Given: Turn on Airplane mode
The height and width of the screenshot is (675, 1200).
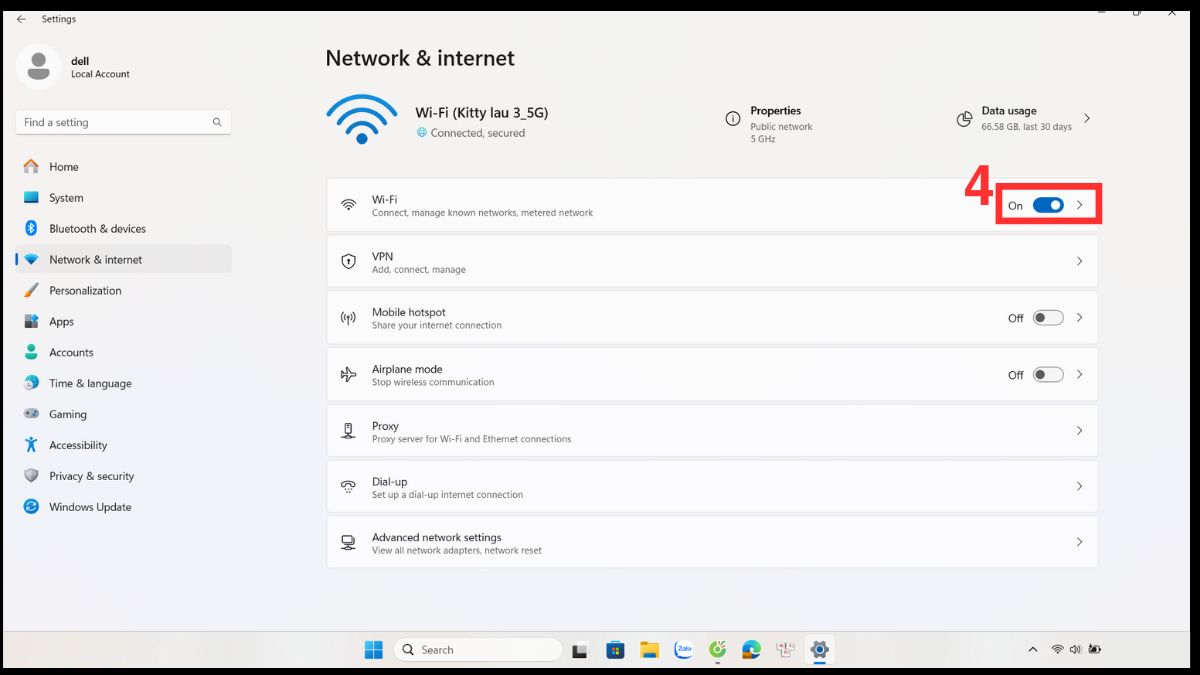Looking at the screenshot, I should pyautogui.click(x=1048, y=374).
